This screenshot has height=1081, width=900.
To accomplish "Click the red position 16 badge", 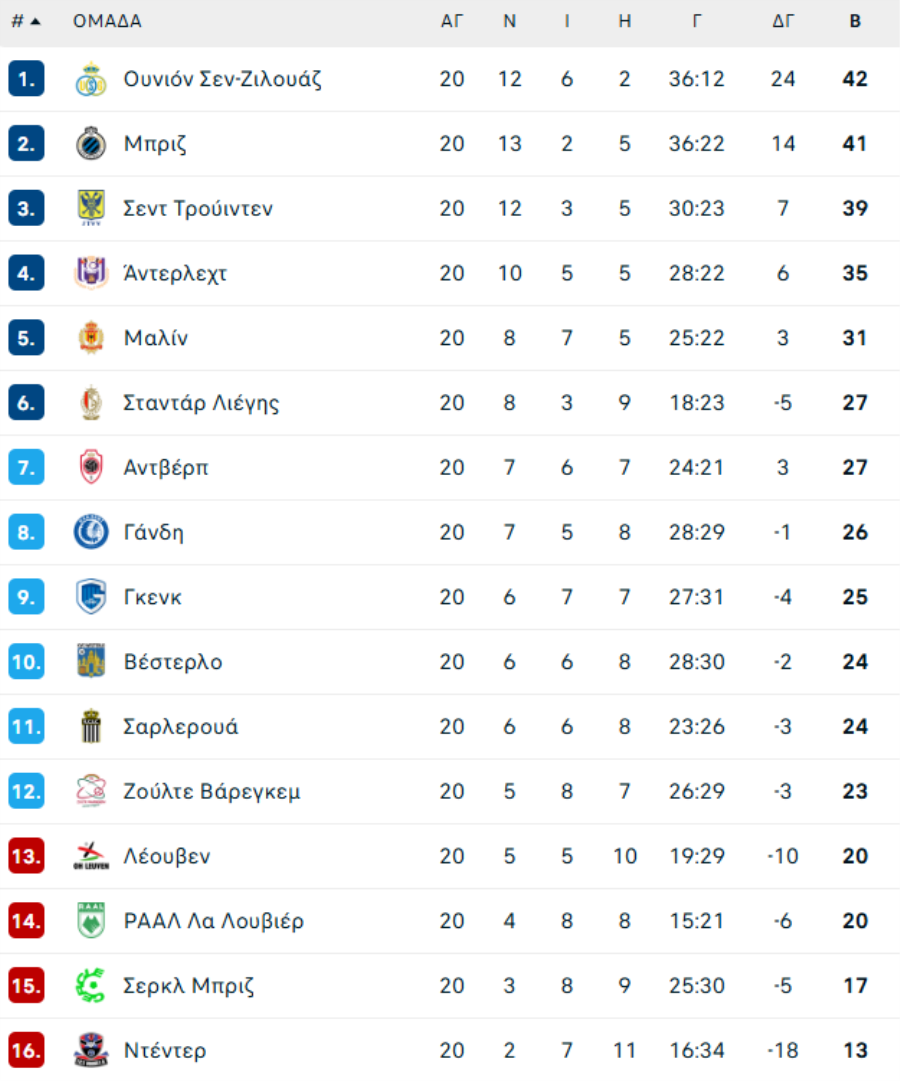I will (26, 1050).
